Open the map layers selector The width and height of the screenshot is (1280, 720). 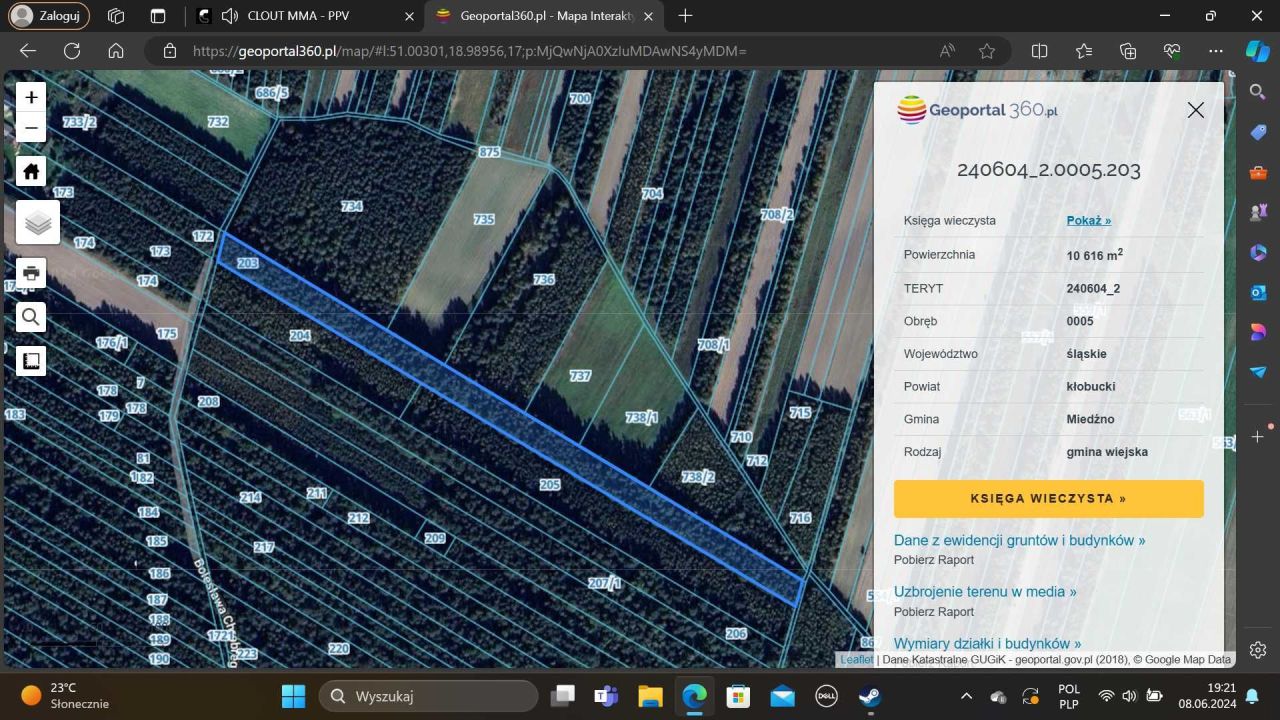click(38, 222)
